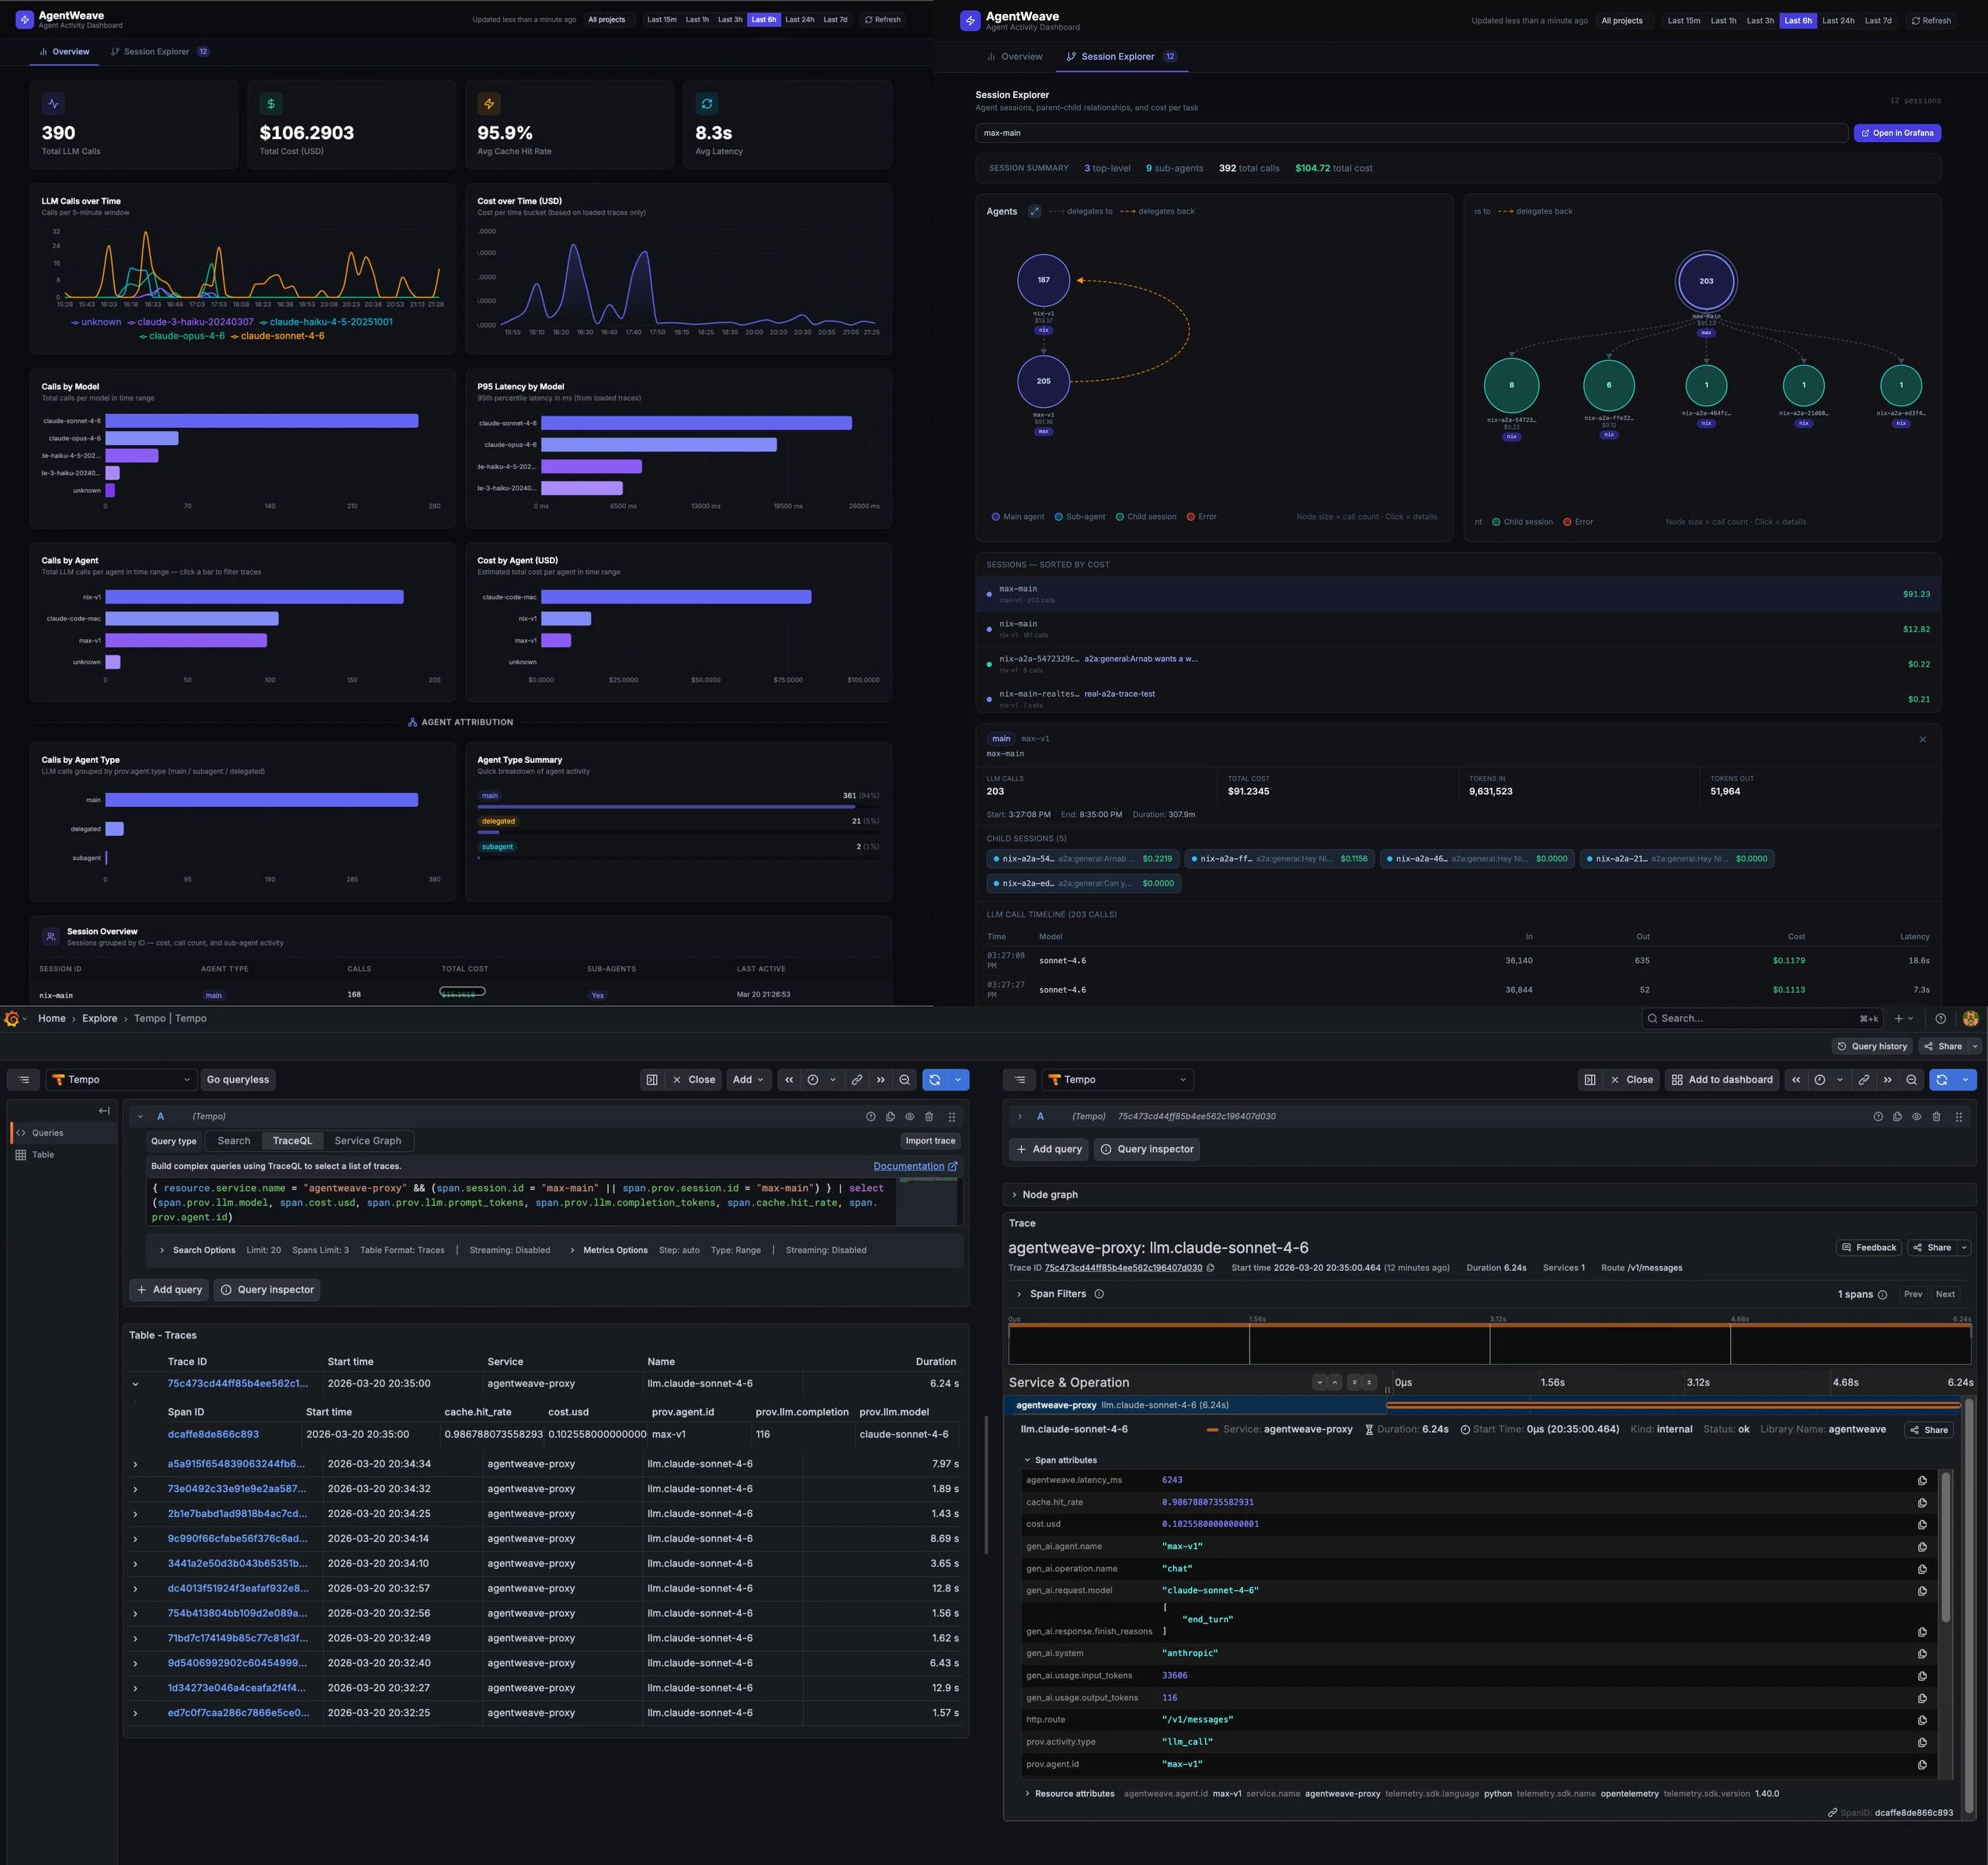Copy the cache.hit_rate attribute with its clipboard icon
This screenshot has height=1865, width=1988.
1922,1502
